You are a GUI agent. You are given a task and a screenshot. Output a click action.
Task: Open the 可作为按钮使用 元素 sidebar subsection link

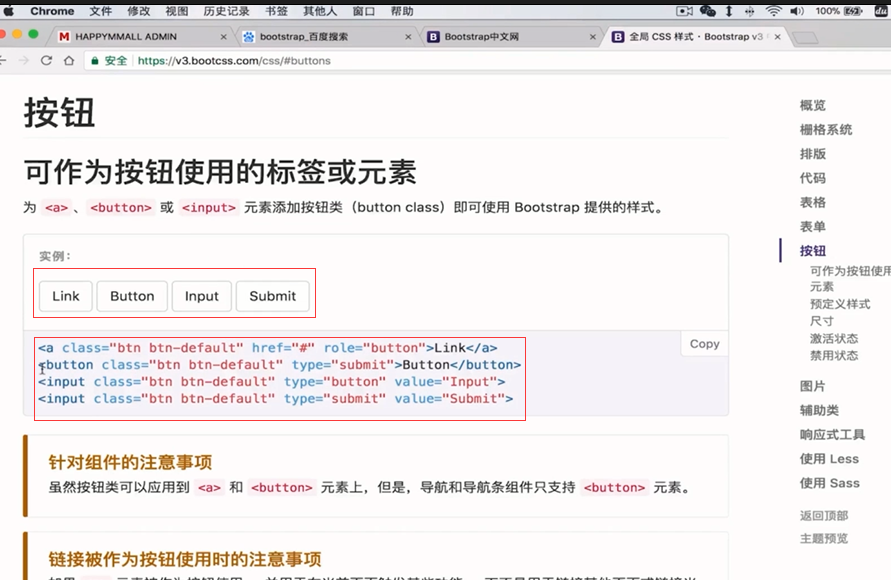pos(850,278)
